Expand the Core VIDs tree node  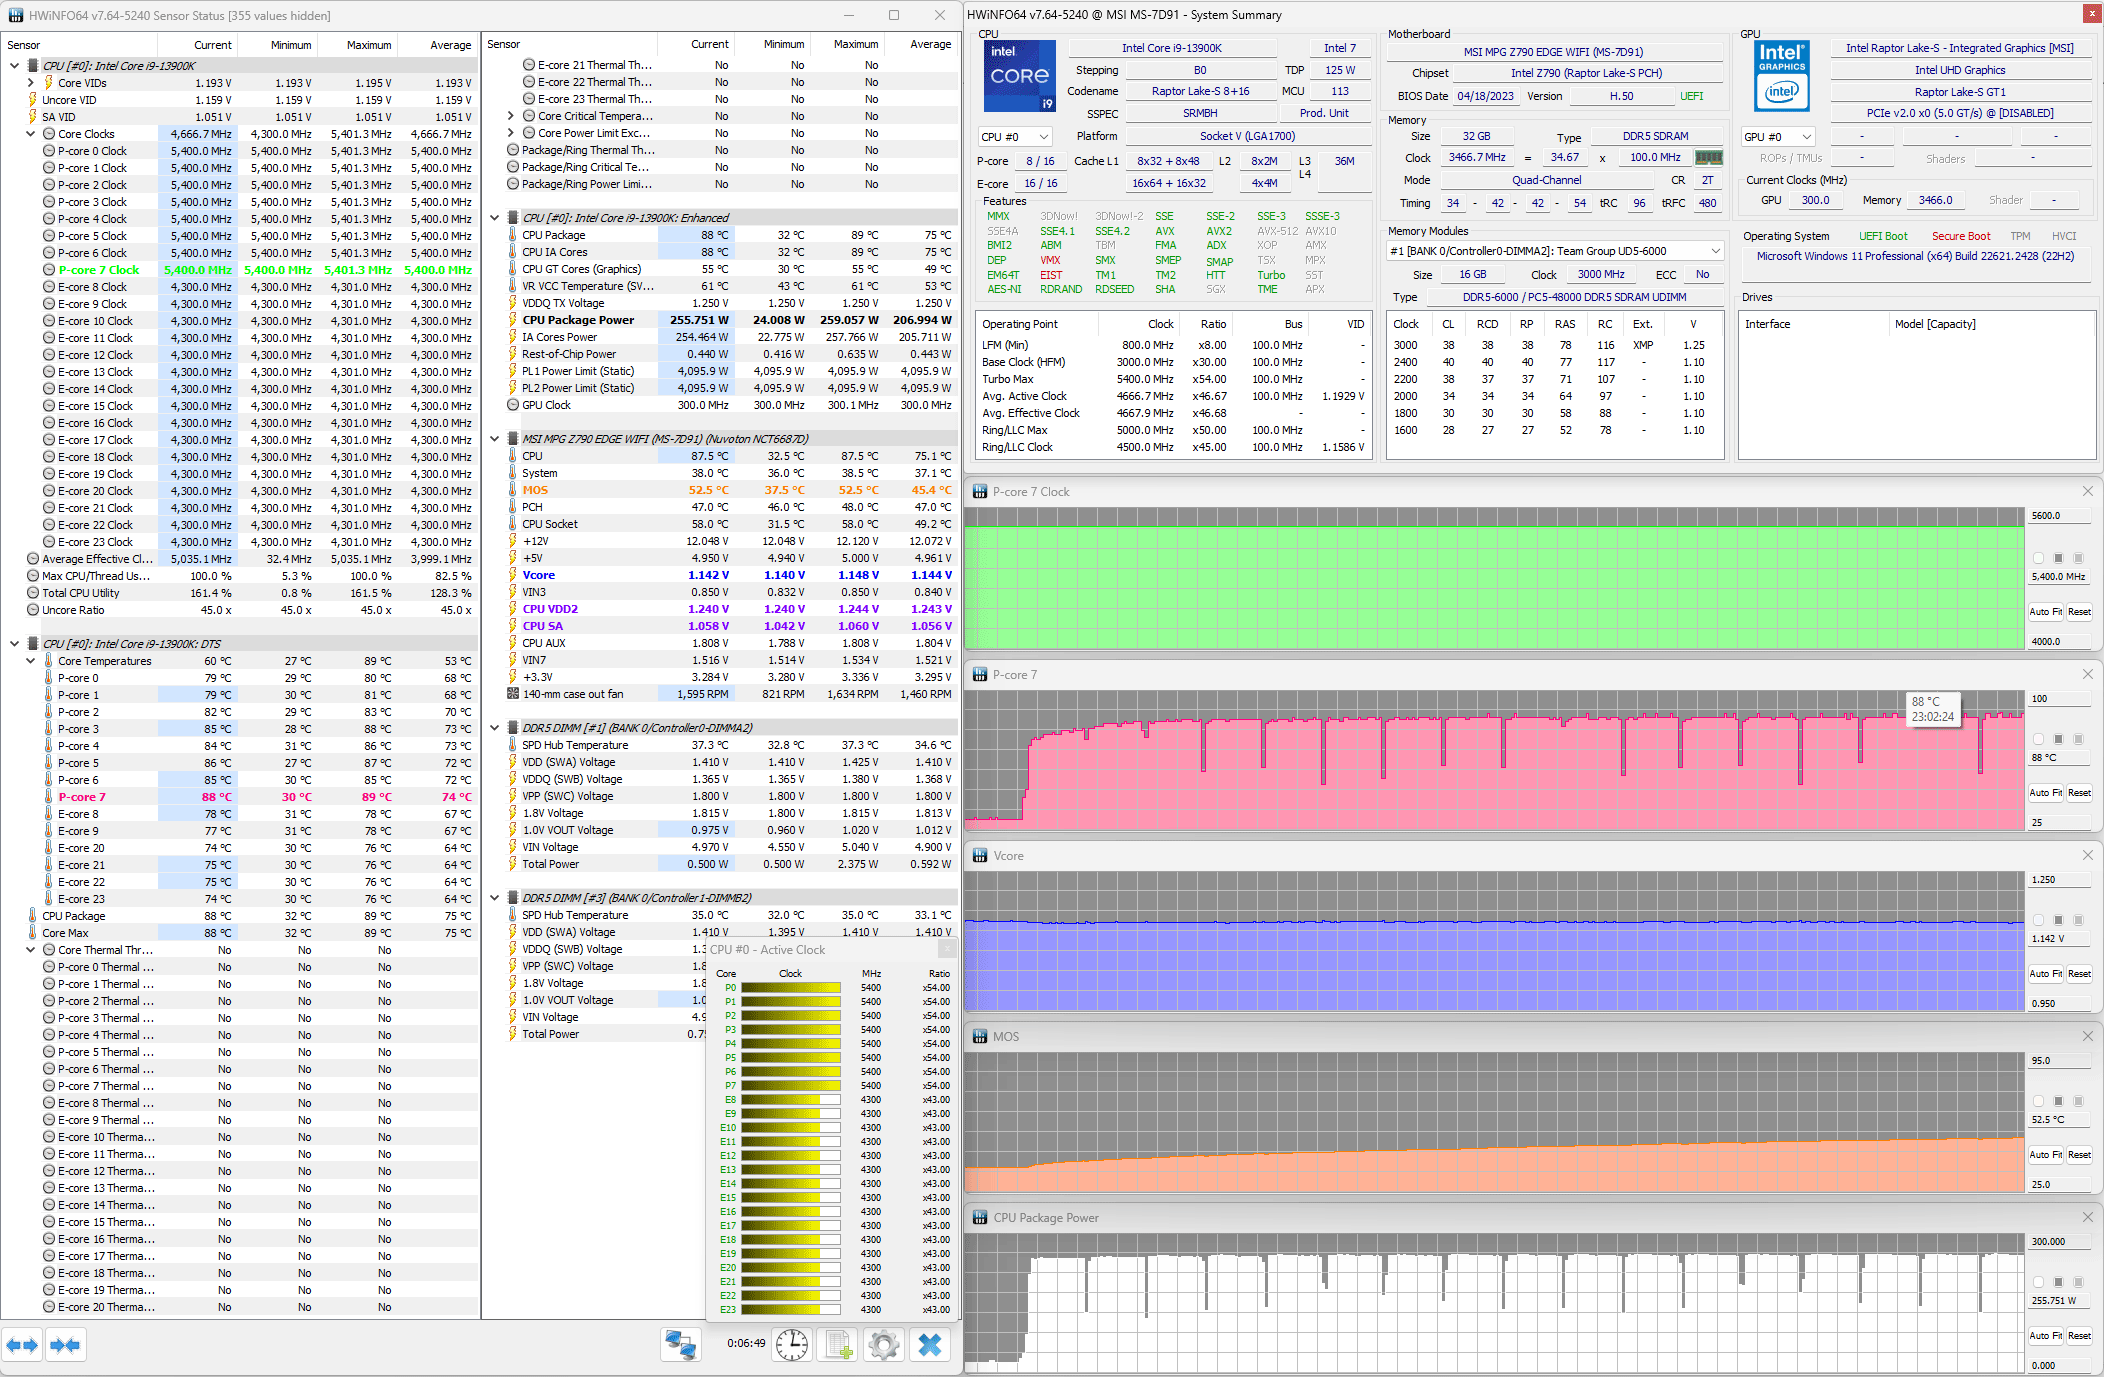(x=31, y=83)
